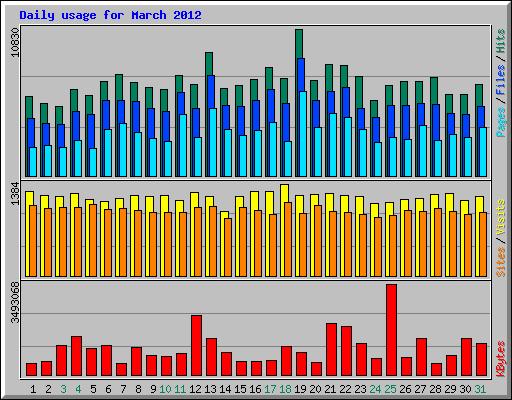
Task: Select day 23 on the x-axis
Action: [x=360, y=389]
